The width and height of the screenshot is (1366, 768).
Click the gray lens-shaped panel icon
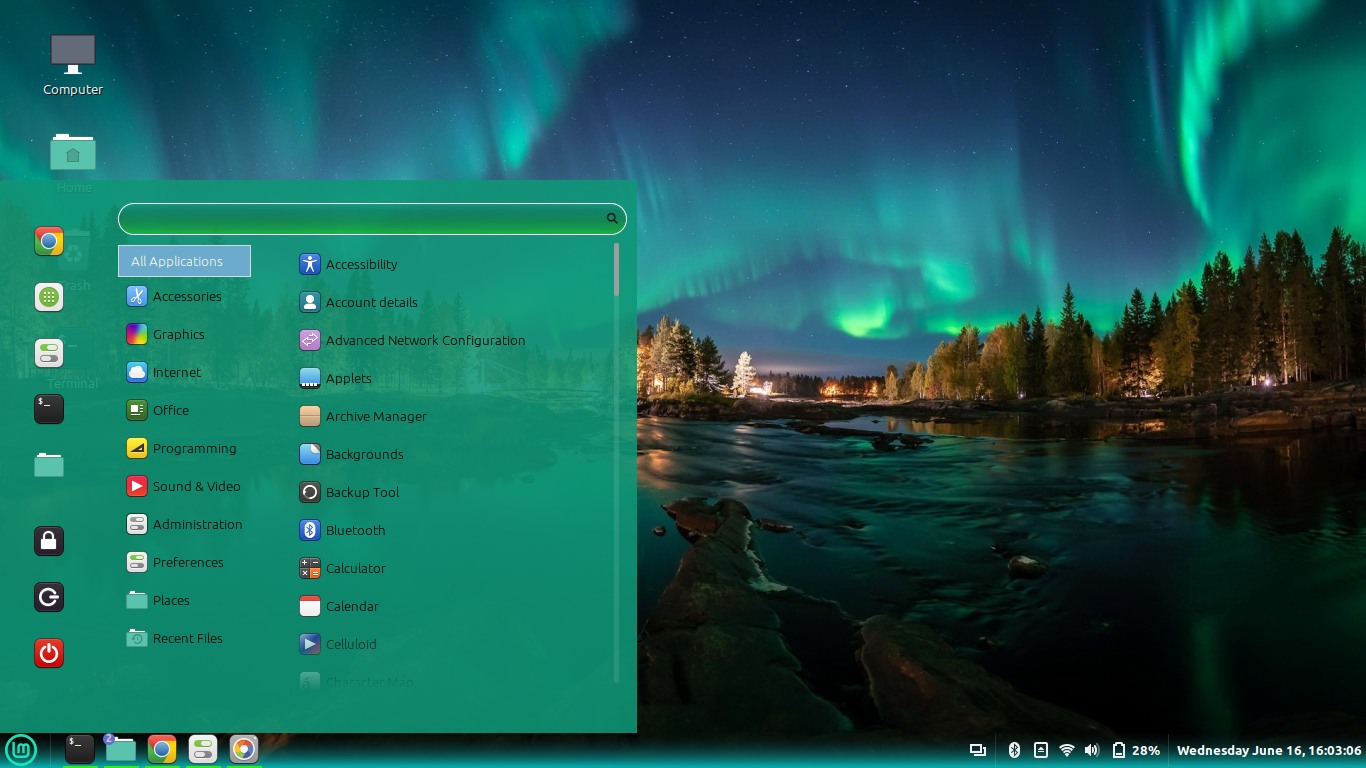coord(244,749)
